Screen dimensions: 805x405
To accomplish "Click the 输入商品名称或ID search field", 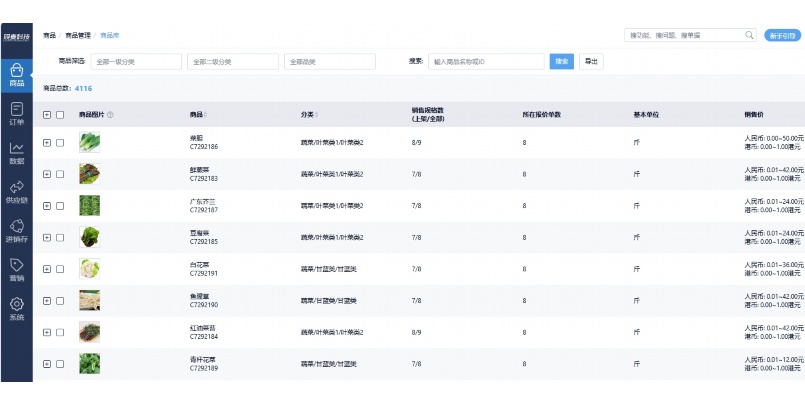I will coord(487,62).
